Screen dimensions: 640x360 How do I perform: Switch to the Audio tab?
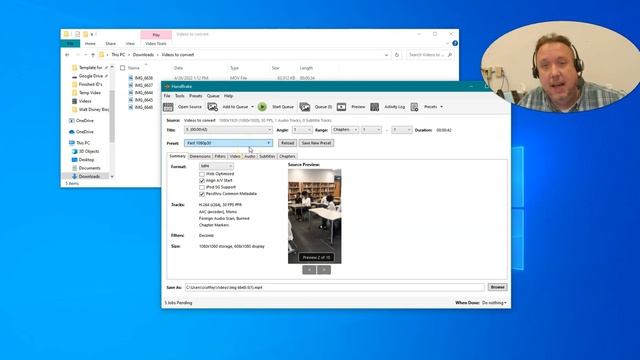250,156
